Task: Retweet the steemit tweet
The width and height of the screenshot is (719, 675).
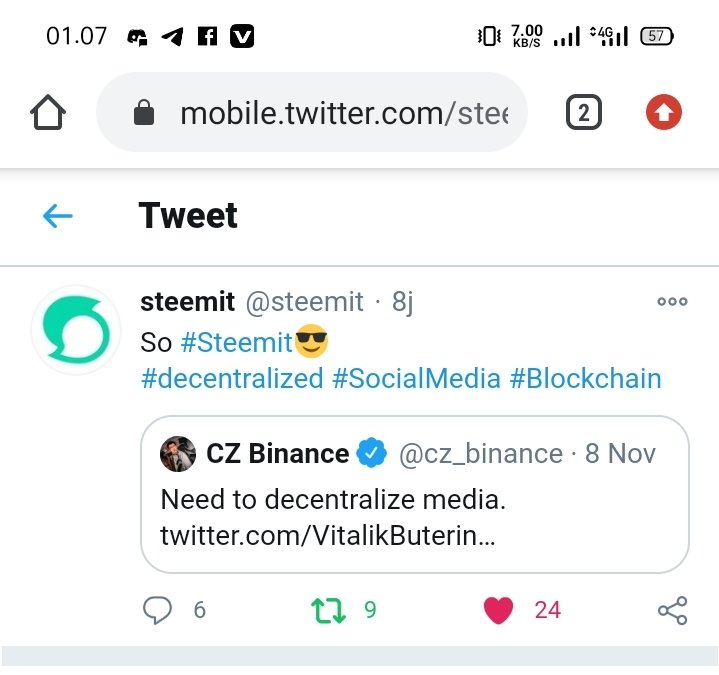Action: (327, 609)
